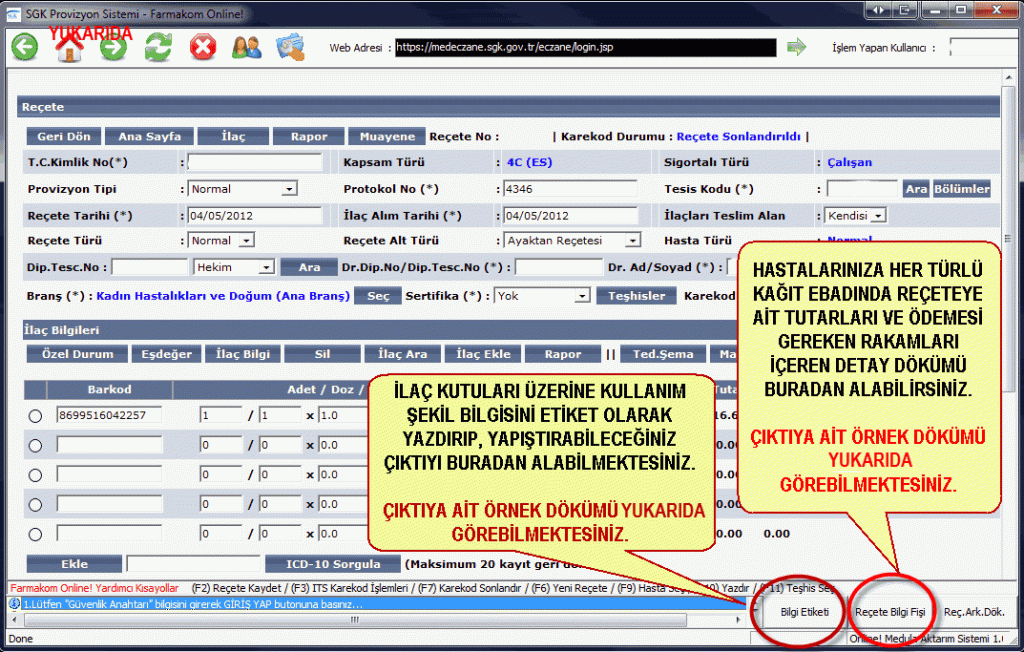Click the green go arrow beside address

[796, 46]
